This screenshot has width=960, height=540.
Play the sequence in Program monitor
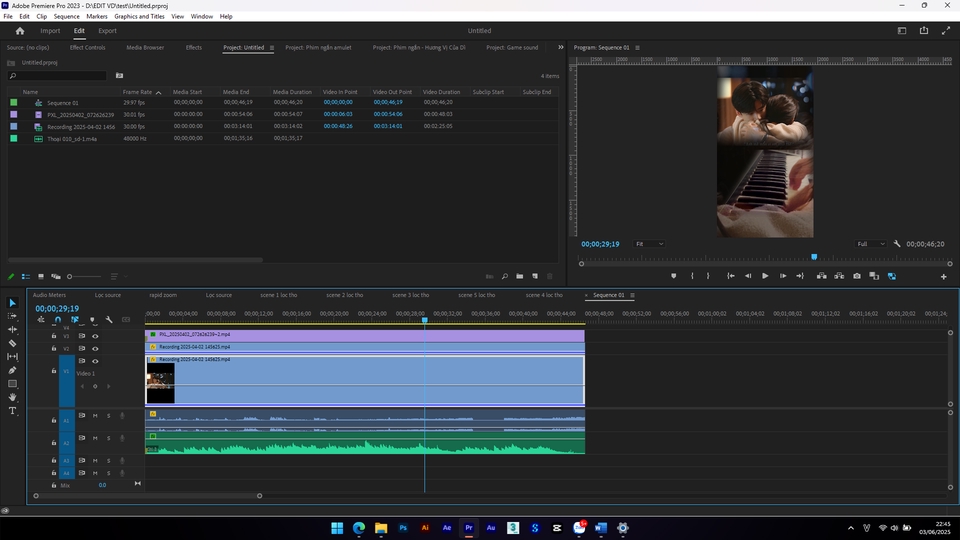[765, 276]
